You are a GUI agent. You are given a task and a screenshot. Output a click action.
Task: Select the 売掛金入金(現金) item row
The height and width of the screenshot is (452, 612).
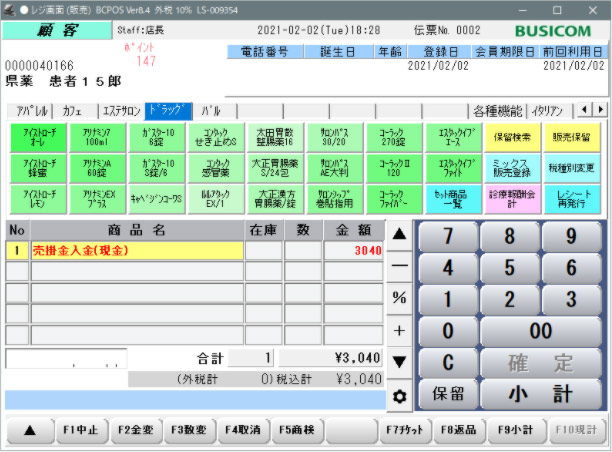click(x=137, y=251)
